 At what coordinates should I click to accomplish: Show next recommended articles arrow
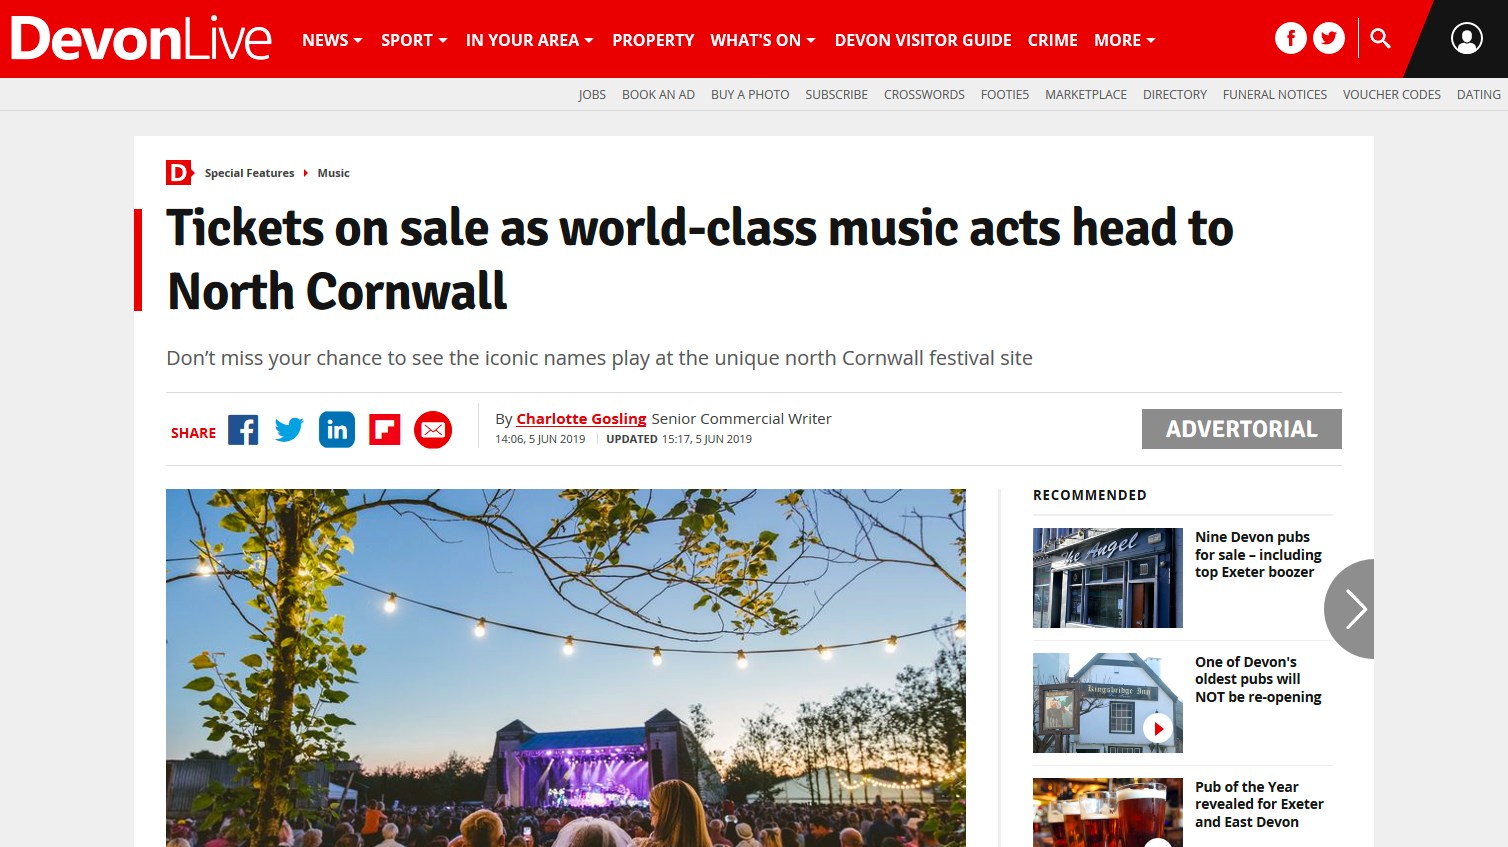click(1351, 609)
